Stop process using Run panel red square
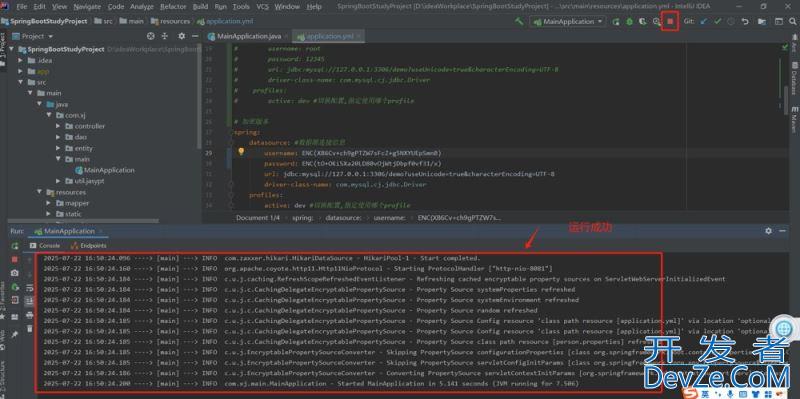The height and width of the screenshot is (399, 800). (x=15, y=260)
